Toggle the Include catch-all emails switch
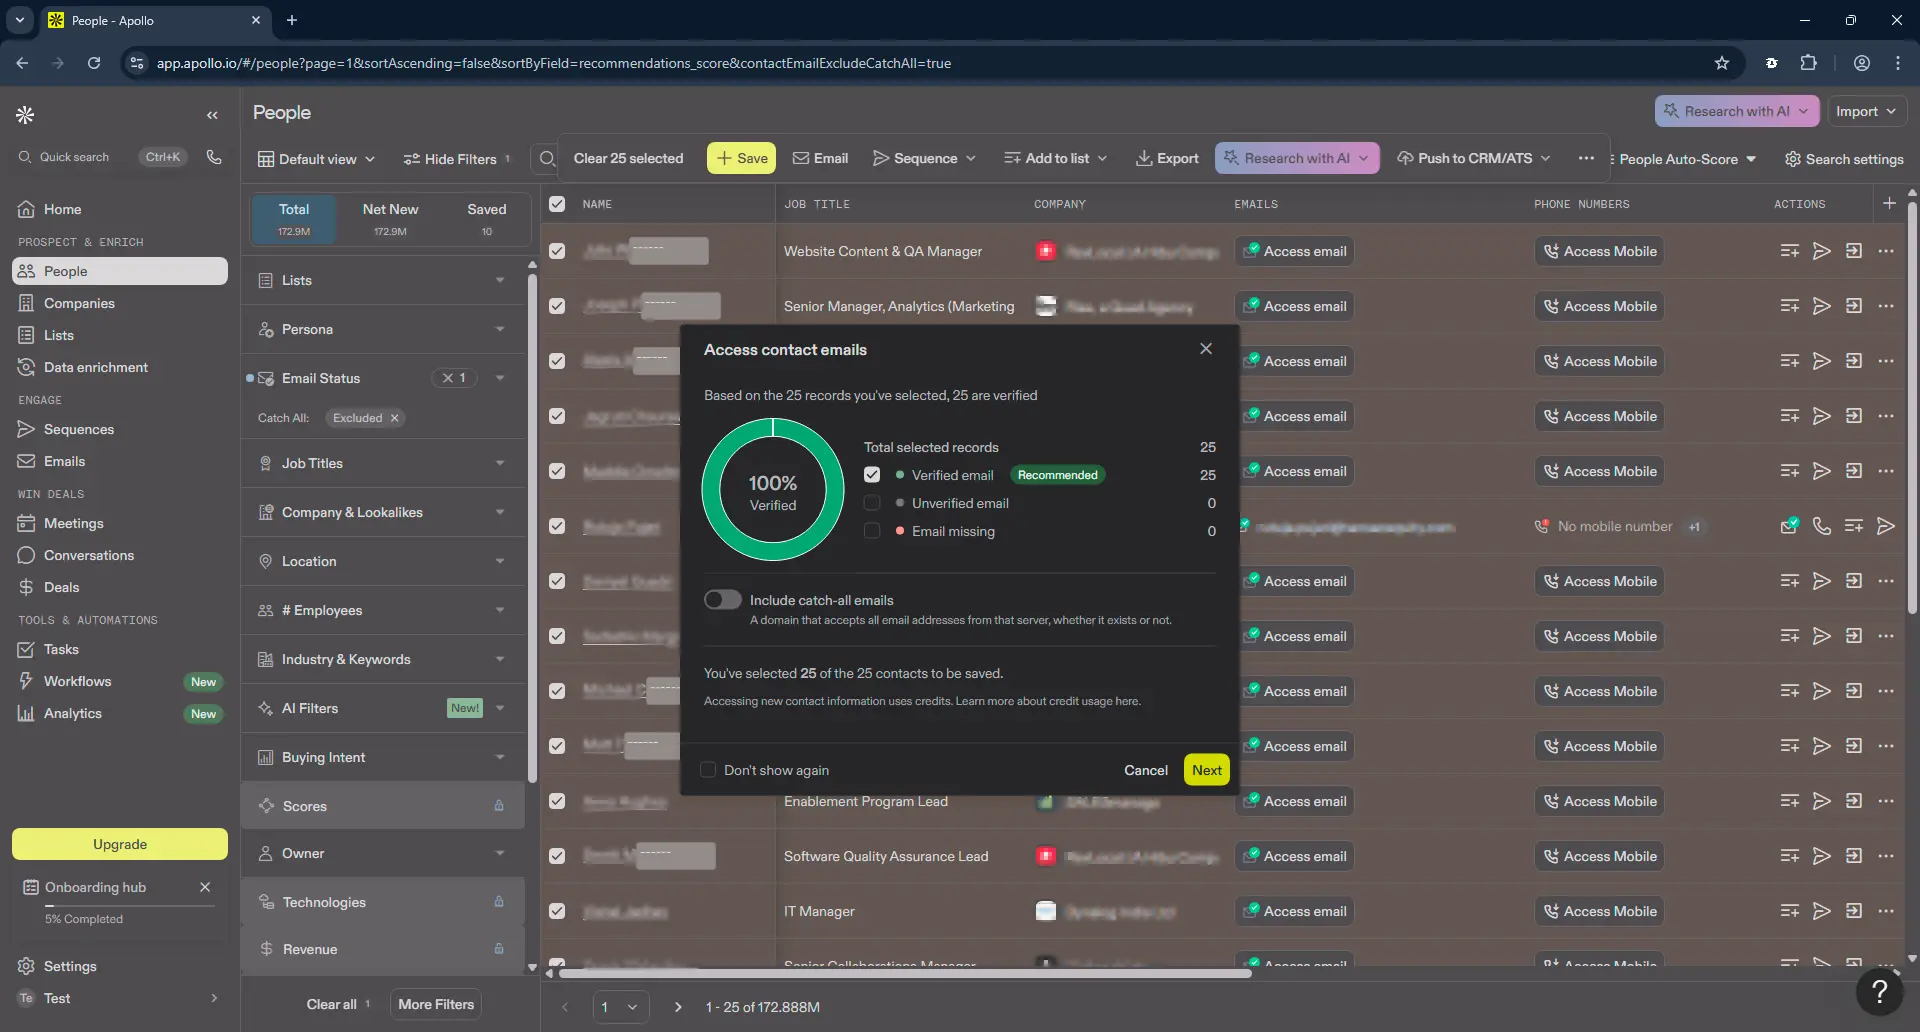The height and width of the screenshot is (1032, 1920). click(722, 599)
